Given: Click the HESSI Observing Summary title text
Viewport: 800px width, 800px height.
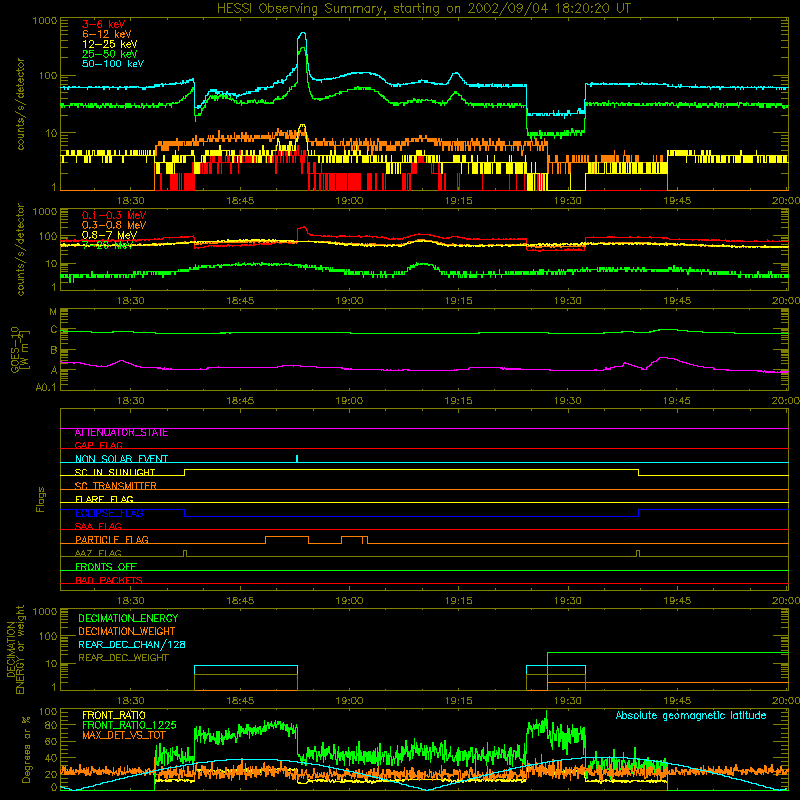Looking at the screenshot, I should point(424,9).
